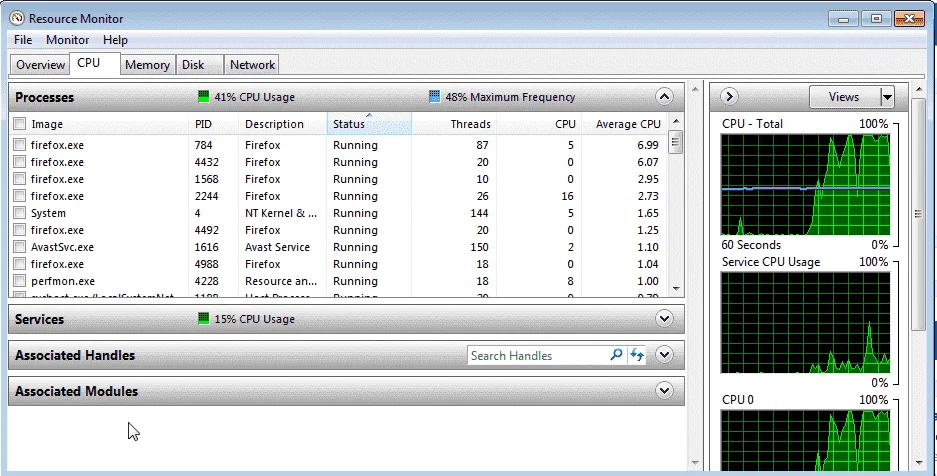Check the box for firefox.exe PID 4988
The height and width of the screenshot is (476, 937).
click(x=20, y=264)
